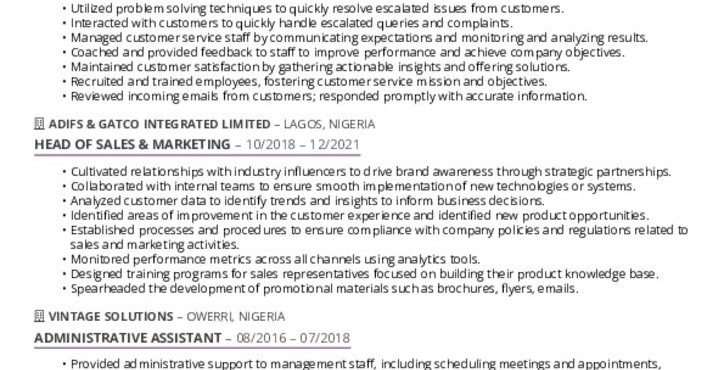Click the 08/2016 – 07/2018 date range
The height and width of the screenshot is (370, 724).
click(x=293, y=338)
